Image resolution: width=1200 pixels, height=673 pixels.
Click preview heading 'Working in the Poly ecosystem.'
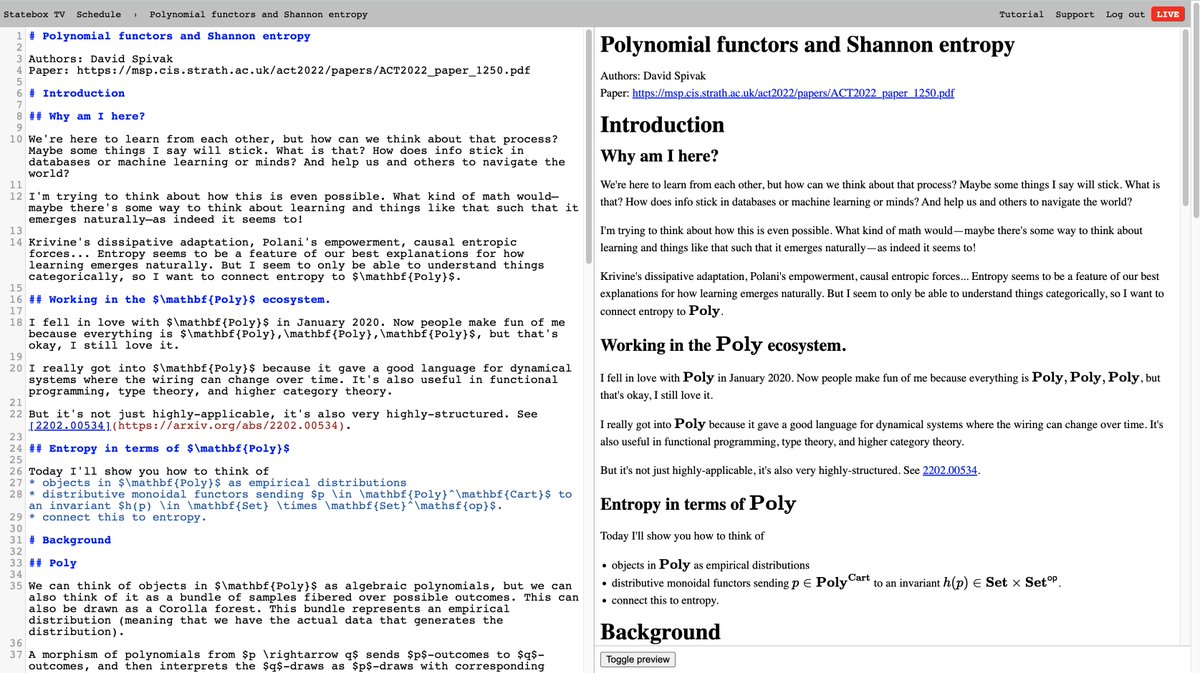point(723,345)
